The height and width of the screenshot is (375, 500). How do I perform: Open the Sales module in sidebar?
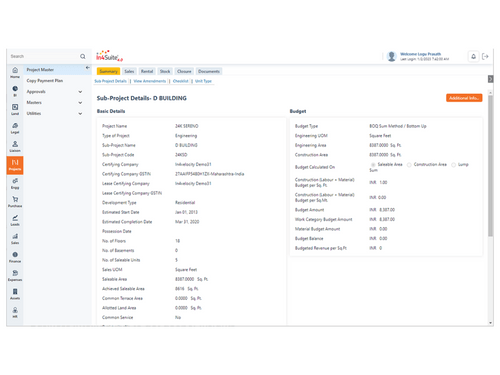(15, 239)
